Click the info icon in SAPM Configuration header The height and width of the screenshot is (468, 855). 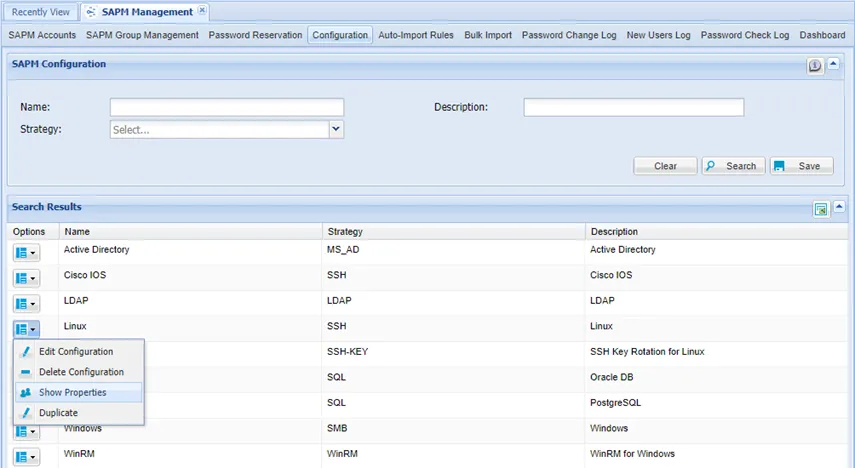click(815, 66)
